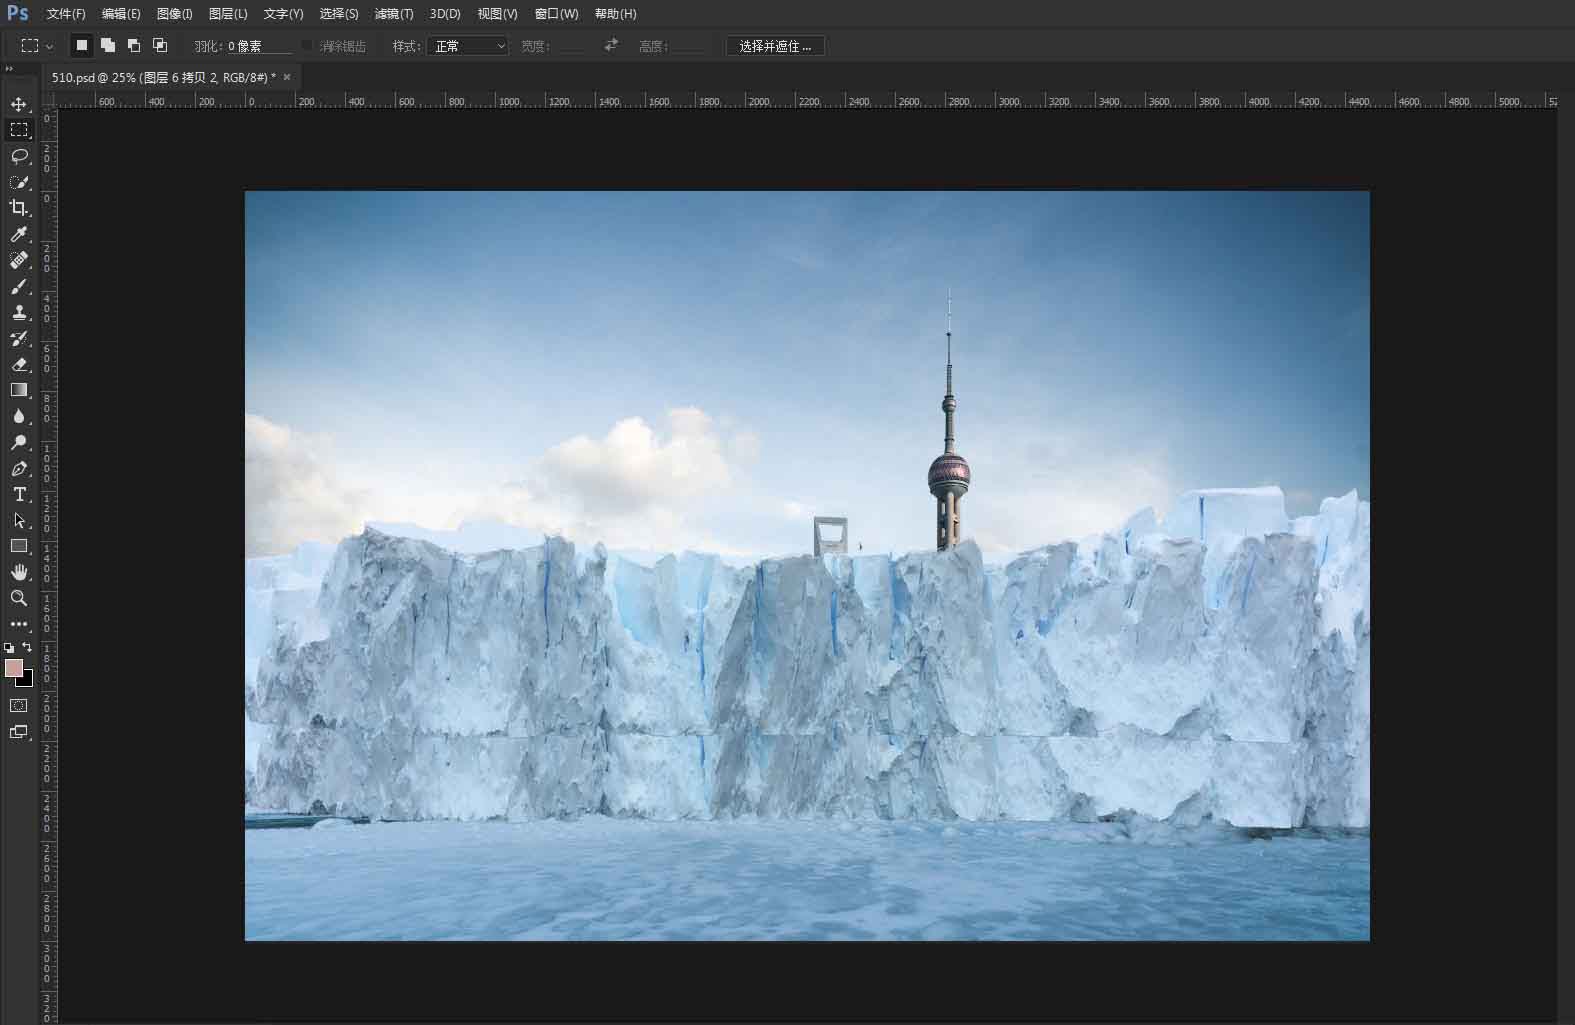Open the Edit Toolbar three-dots menu
Viewport: 1575px width, 1025px height.
[19, 624]
